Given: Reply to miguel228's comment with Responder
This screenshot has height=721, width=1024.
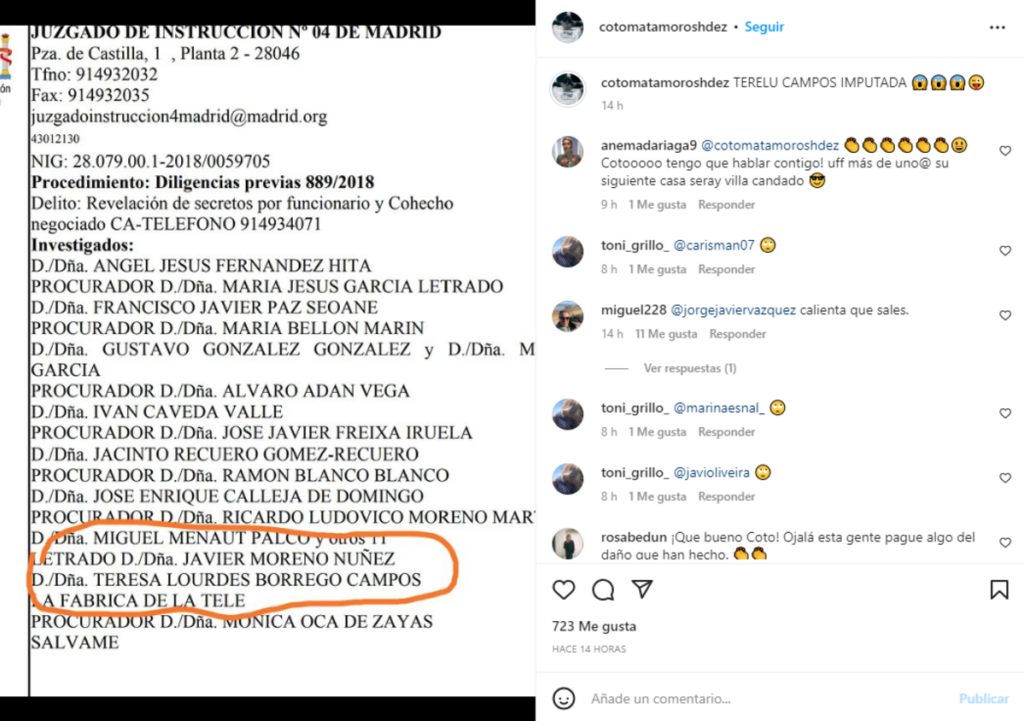Looking at the screenshot, I should click(737, 334).
